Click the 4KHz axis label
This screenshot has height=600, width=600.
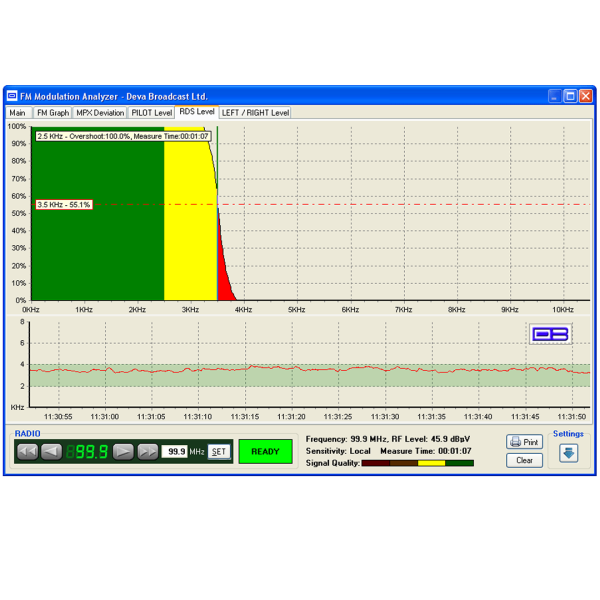pos(243,310)
